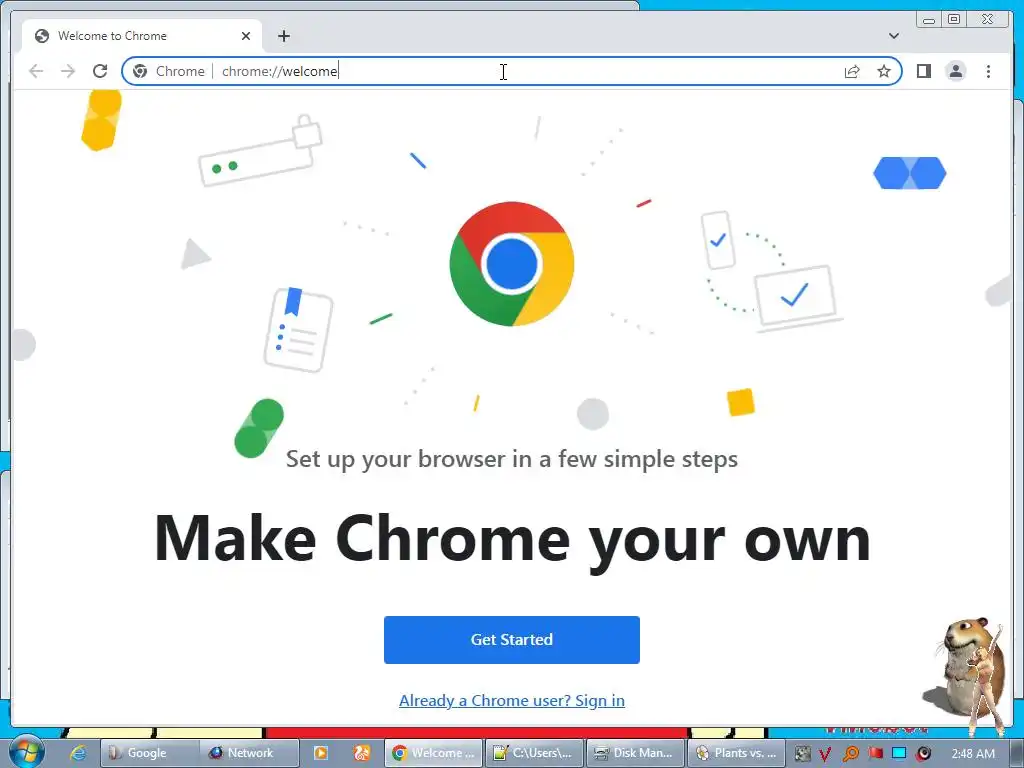Click the 2:48 AM clock

tap(973, 753)
